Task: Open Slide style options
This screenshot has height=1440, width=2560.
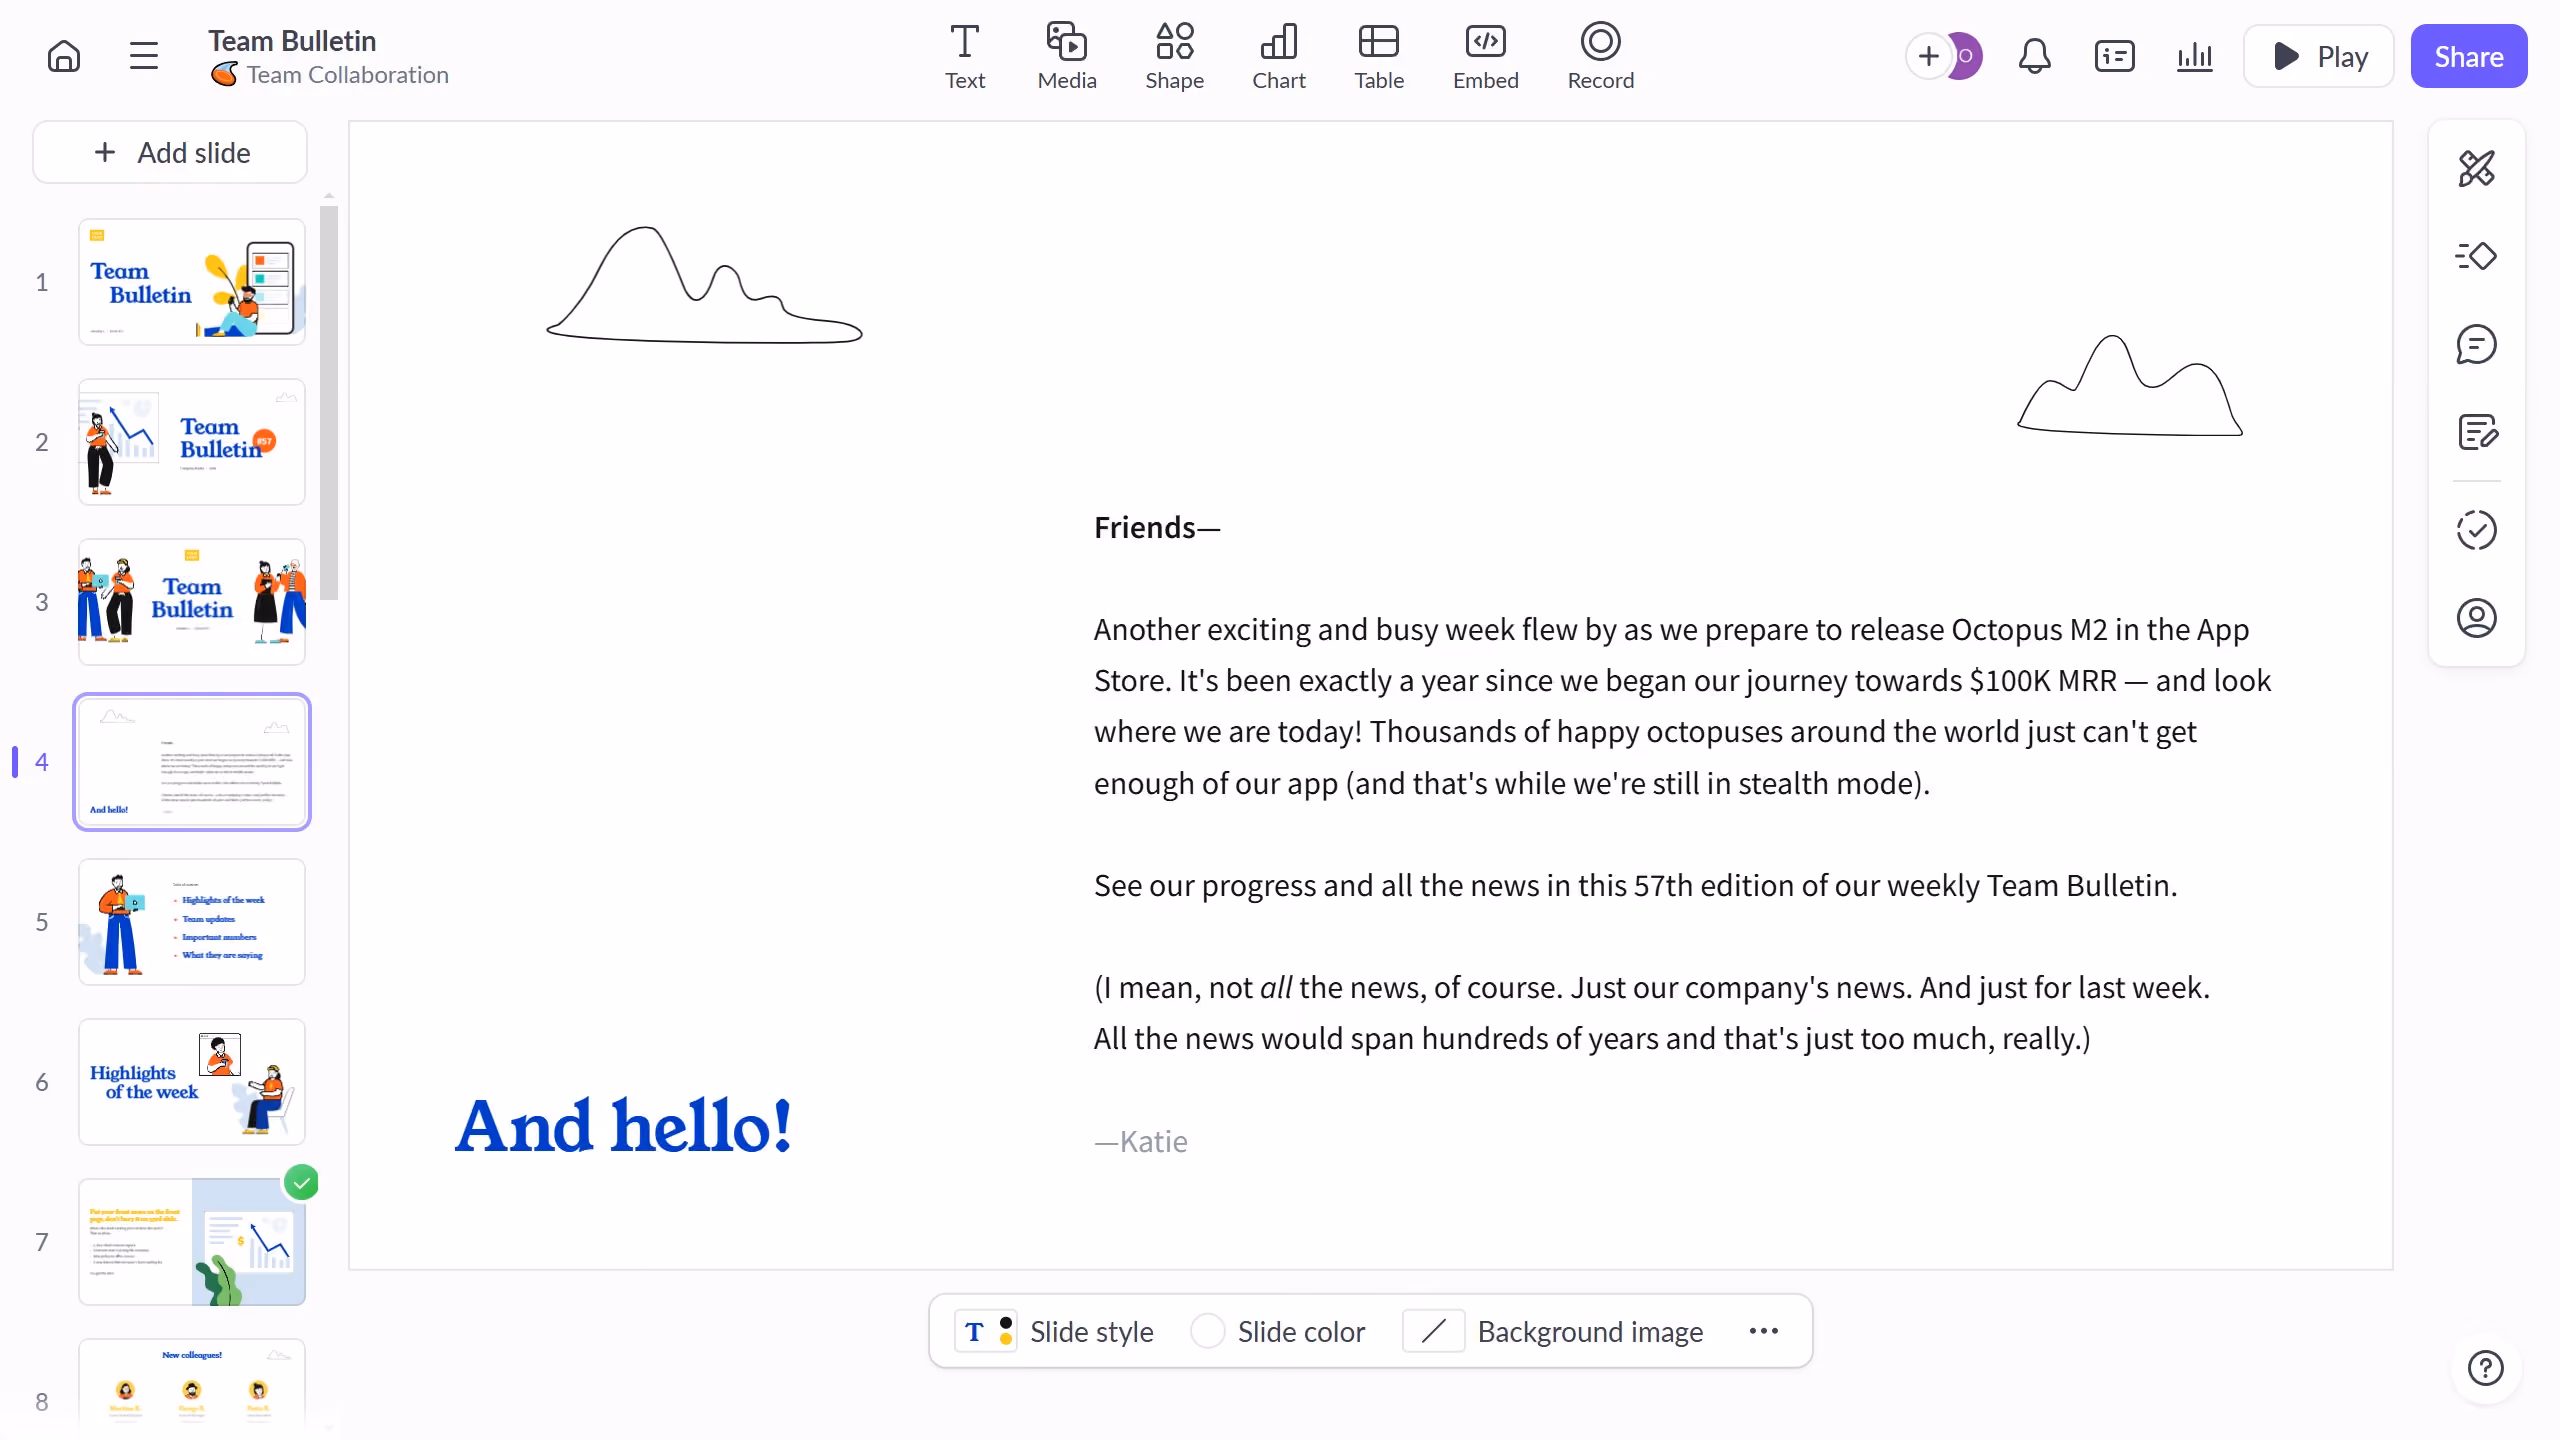Action: (1054, 1332)
